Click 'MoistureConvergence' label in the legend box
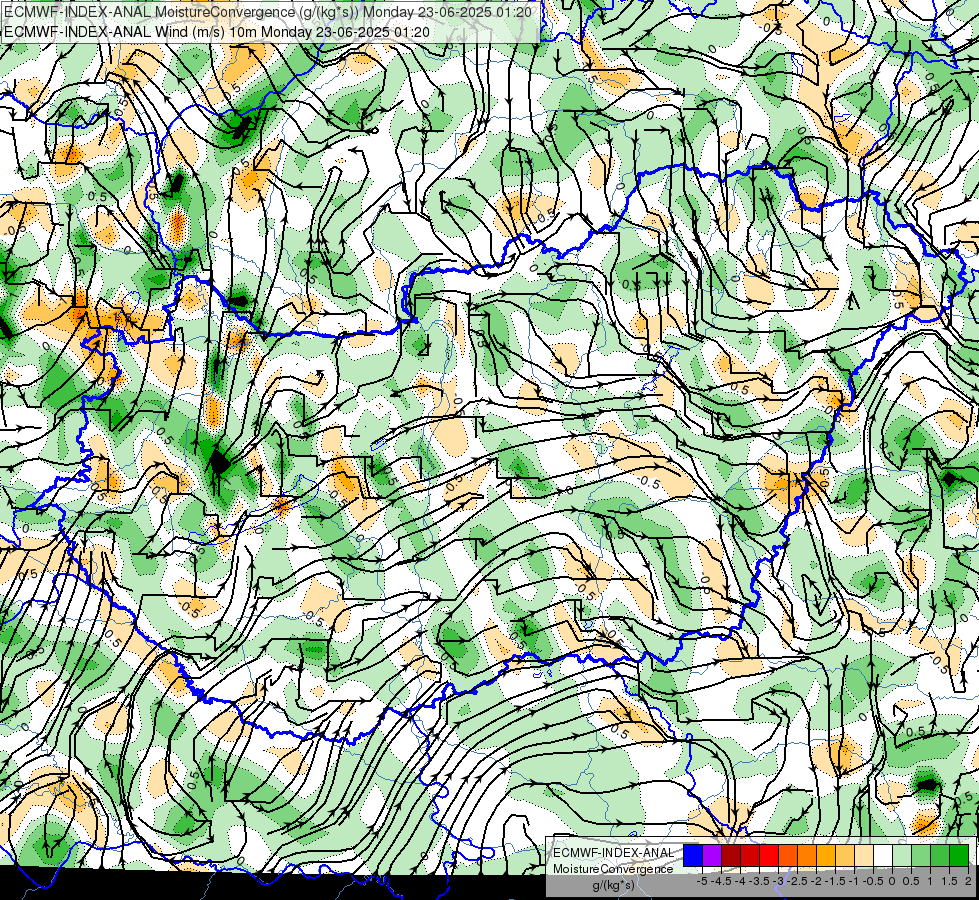Viewport: 979px width, 900px height. [613, 869]
